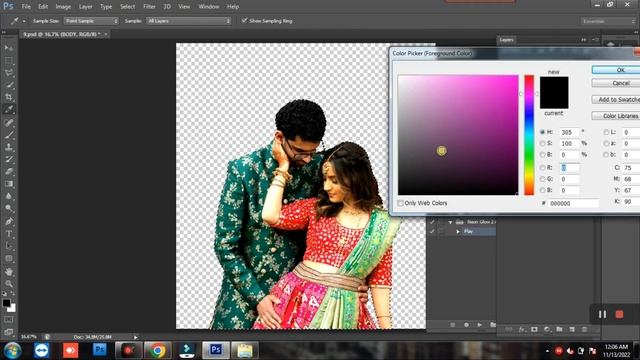The height and width of the screenshot is (360, 640).
Task: Select the Zoom tool
Action: click(x=9, y=284)
